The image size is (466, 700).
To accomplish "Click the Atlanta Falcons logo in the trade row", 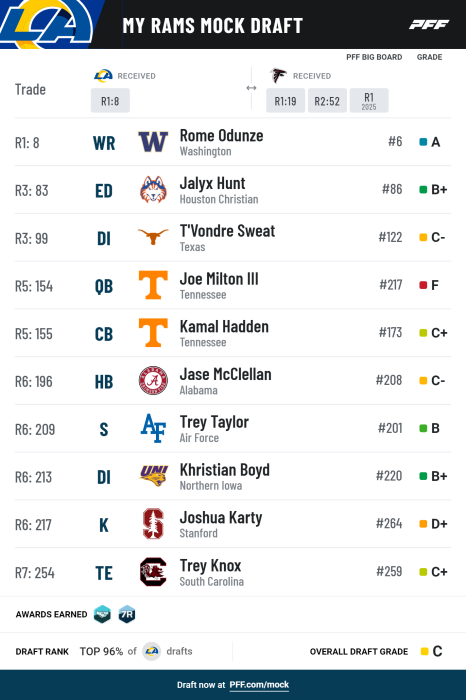I will [x=278, y=75].
